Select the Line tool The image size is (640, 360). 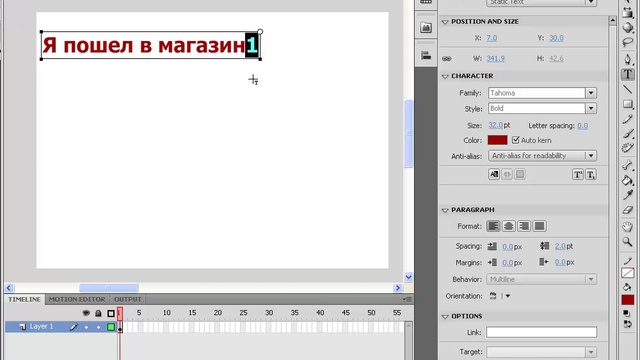pos(627,89)
